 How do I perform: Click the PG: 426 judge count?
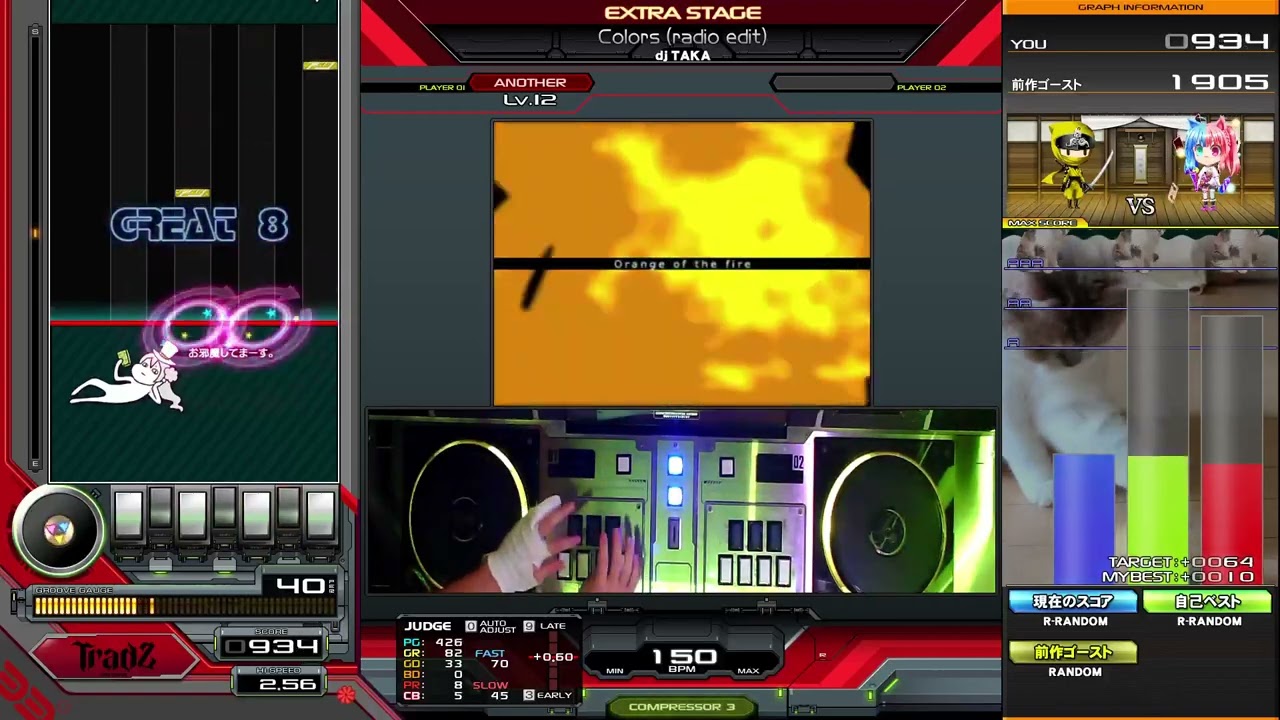coord(433,643)
